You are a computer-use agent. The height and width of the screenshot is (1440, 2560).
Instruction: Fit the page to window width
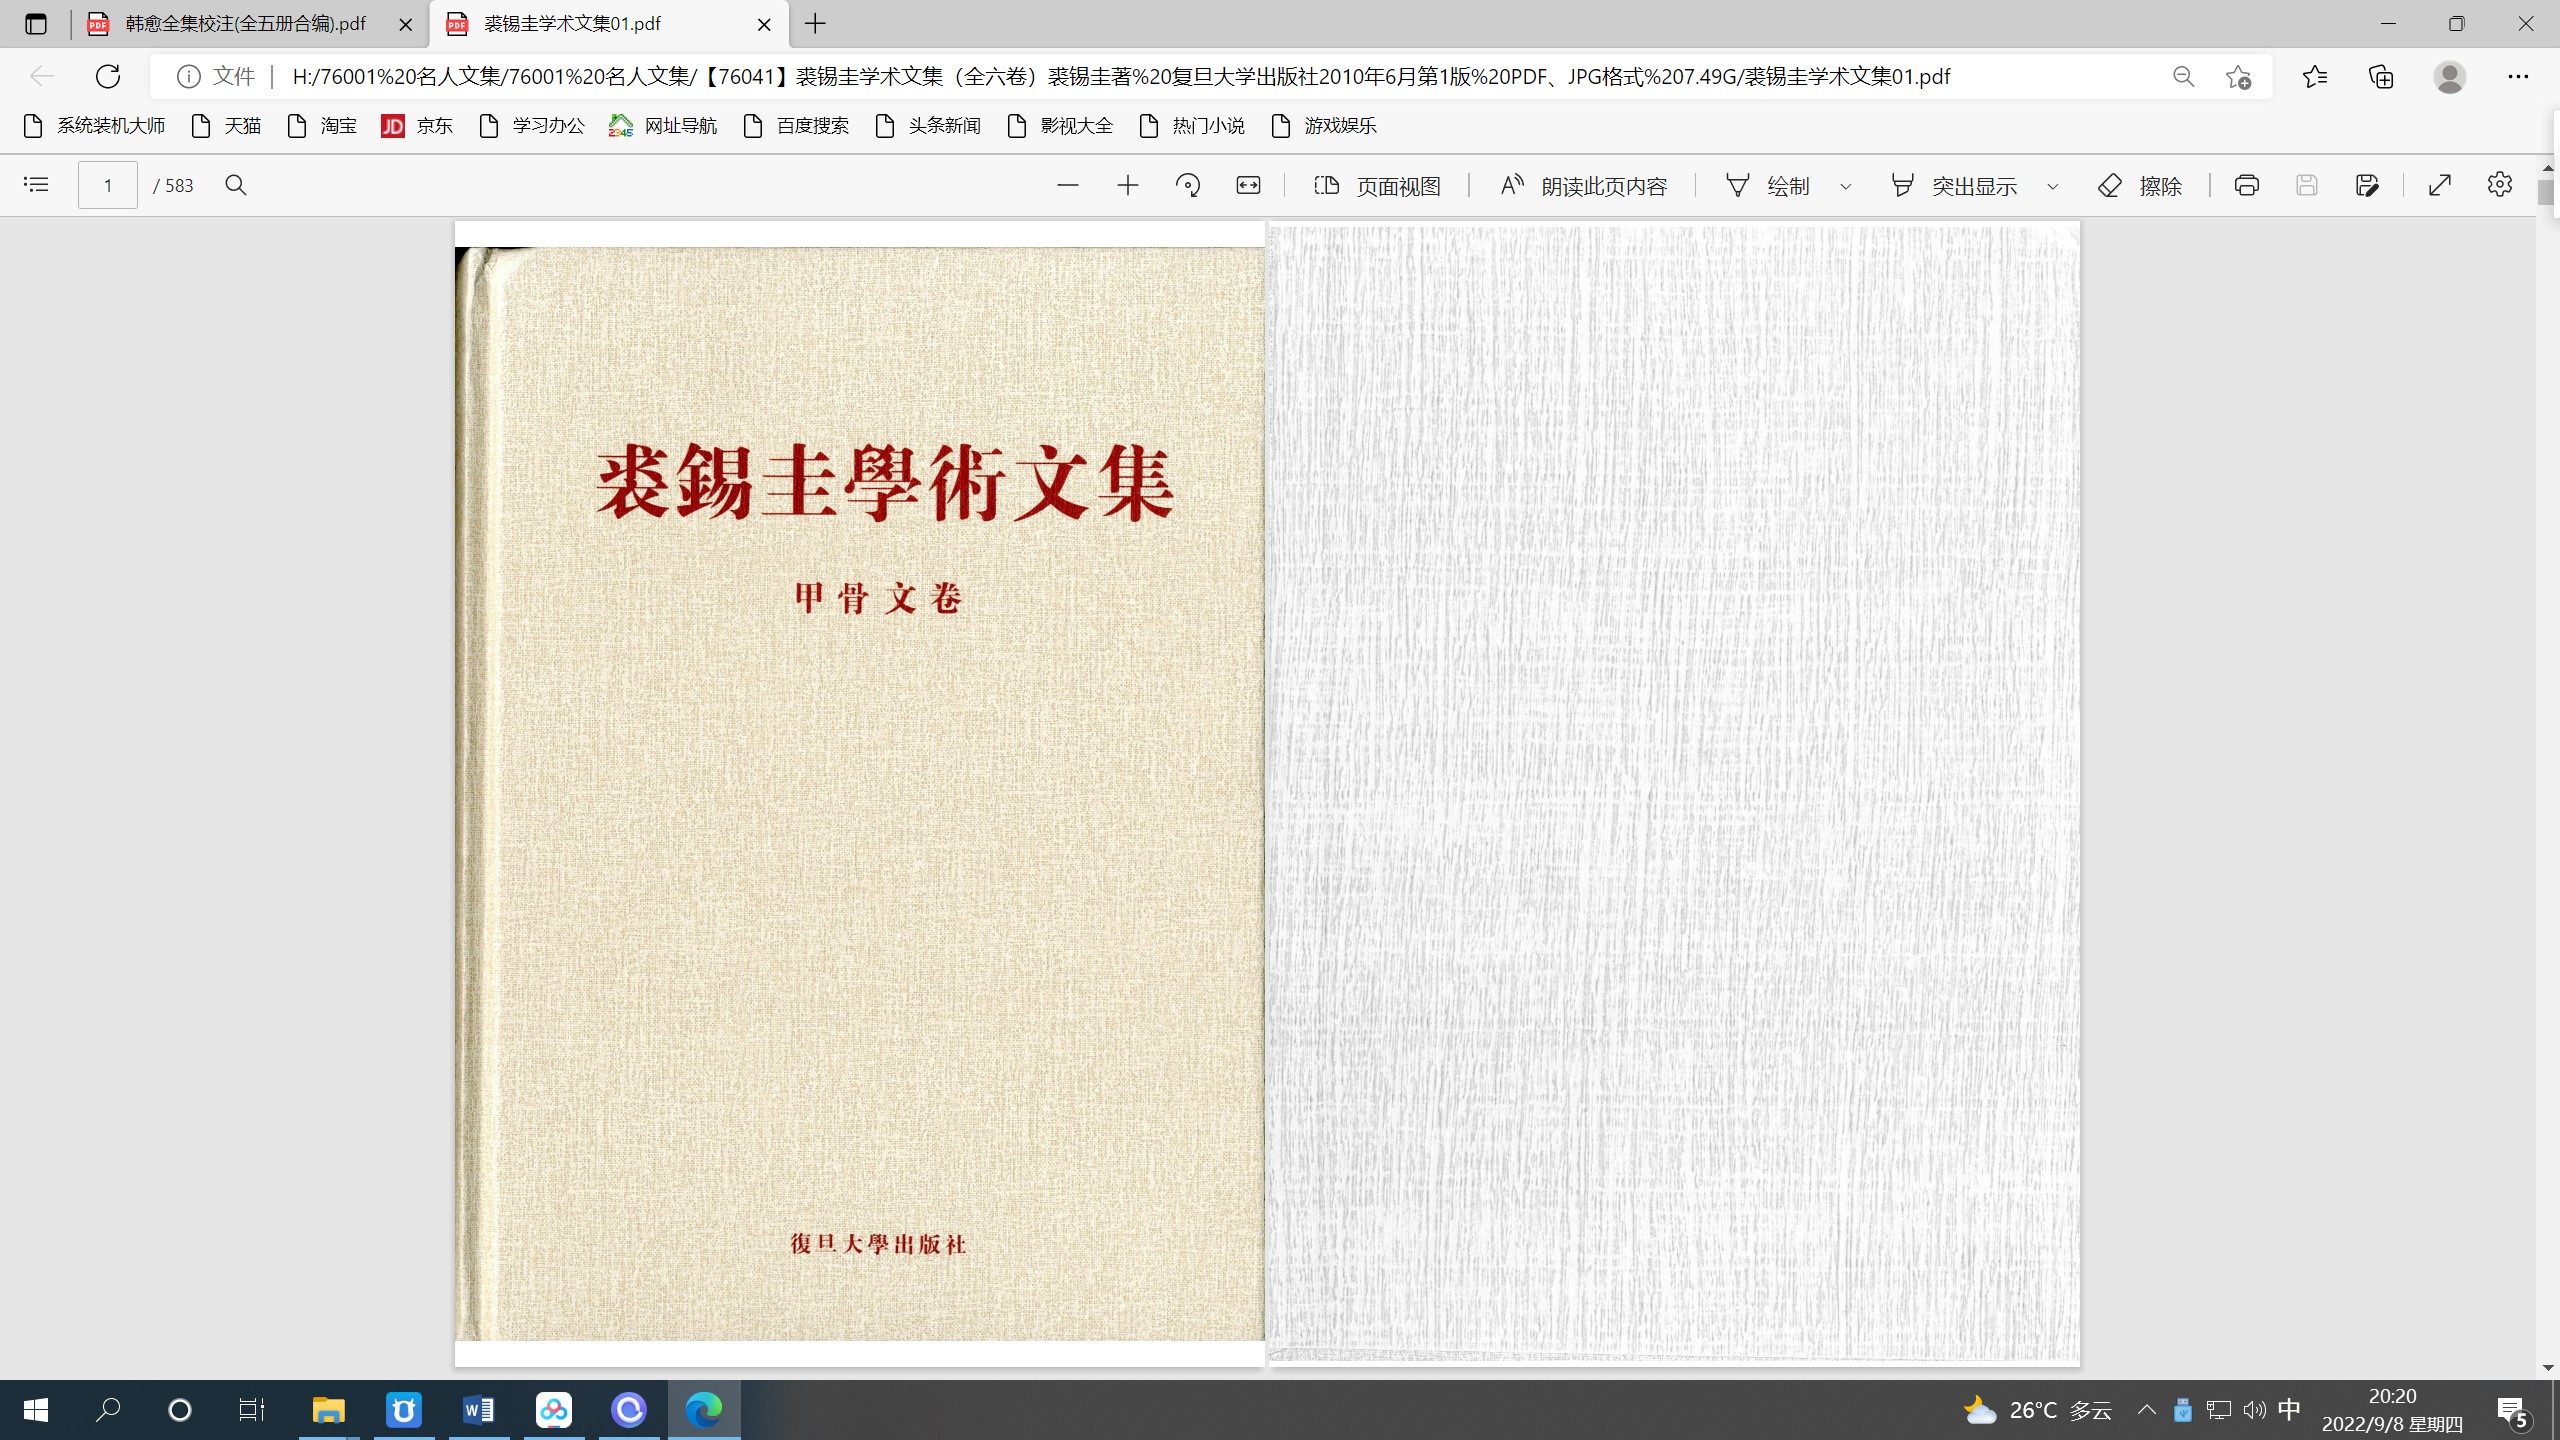pos(1248,184)
